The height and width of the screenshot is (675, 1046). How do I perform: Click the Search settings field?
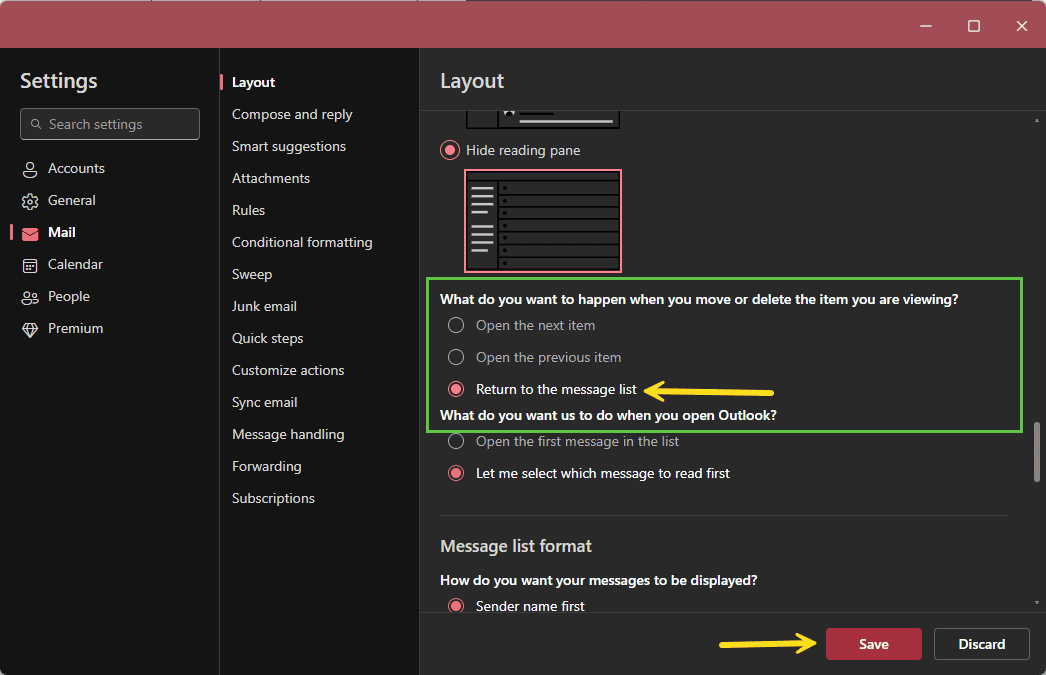point(110,124)
